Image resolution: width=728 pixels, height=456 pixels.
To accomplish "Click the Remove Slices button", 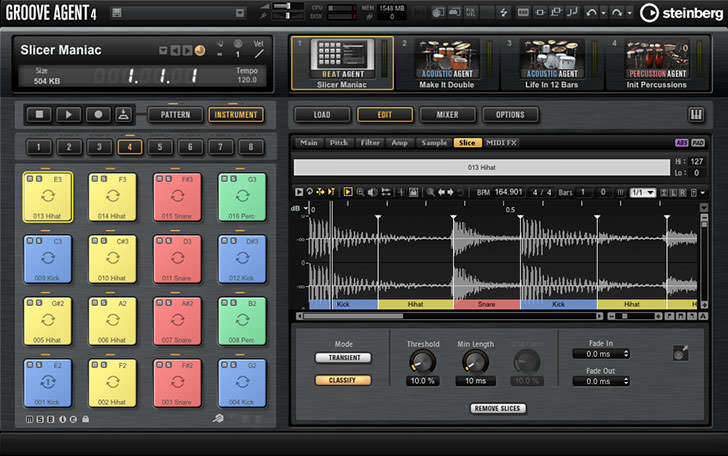I will pyautogui.click(x=498, y=408).
